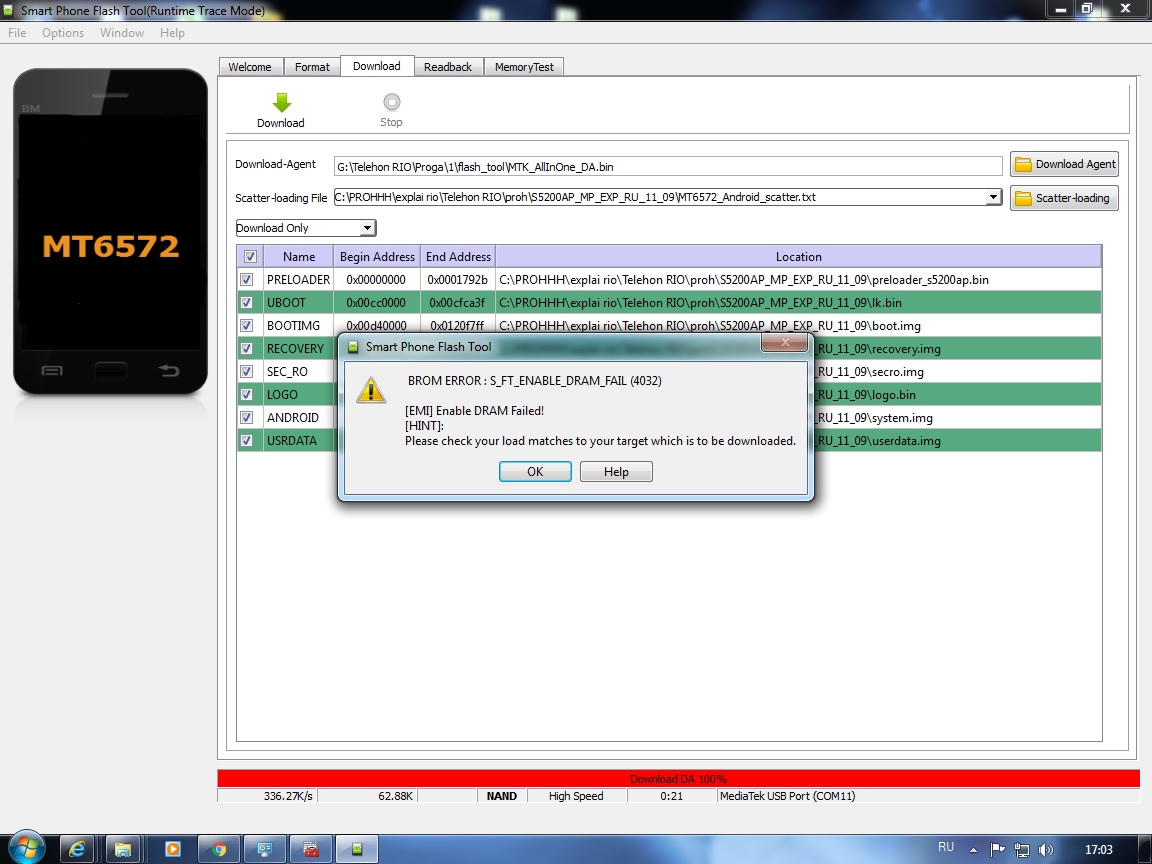The height and width of the screenshot is (864, 1152).
Task: Uncheck the UBOOT partition checkbox
Action: click(247, 303)
